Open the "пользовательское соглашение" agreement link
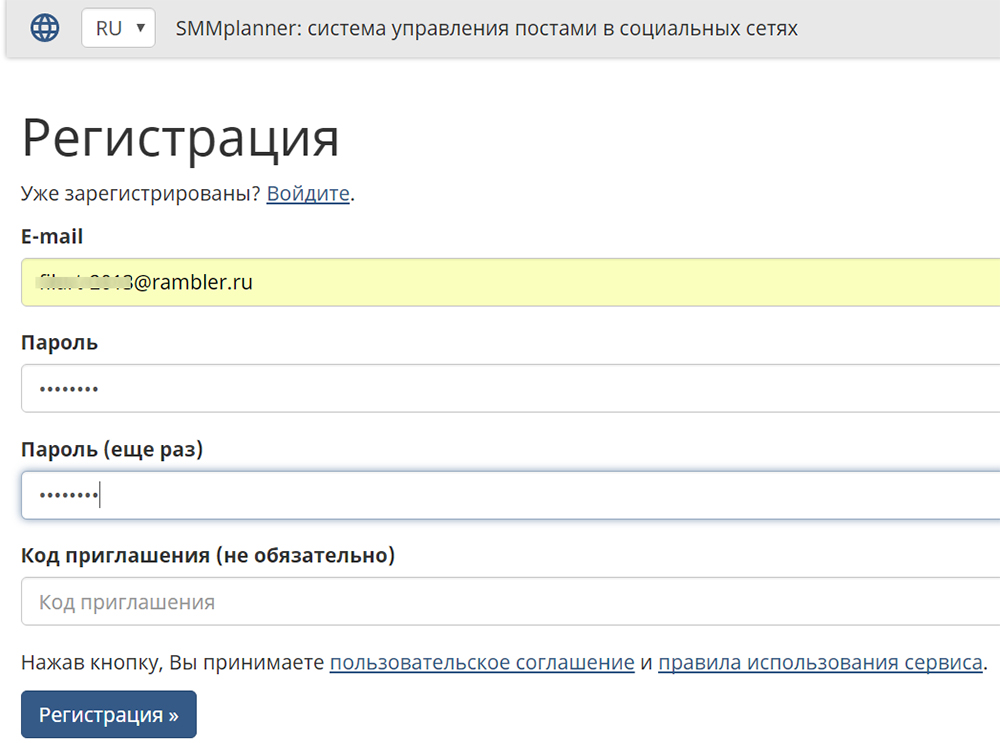The image size is (1000, 743). pyautogui.click(x=482, y=662)
